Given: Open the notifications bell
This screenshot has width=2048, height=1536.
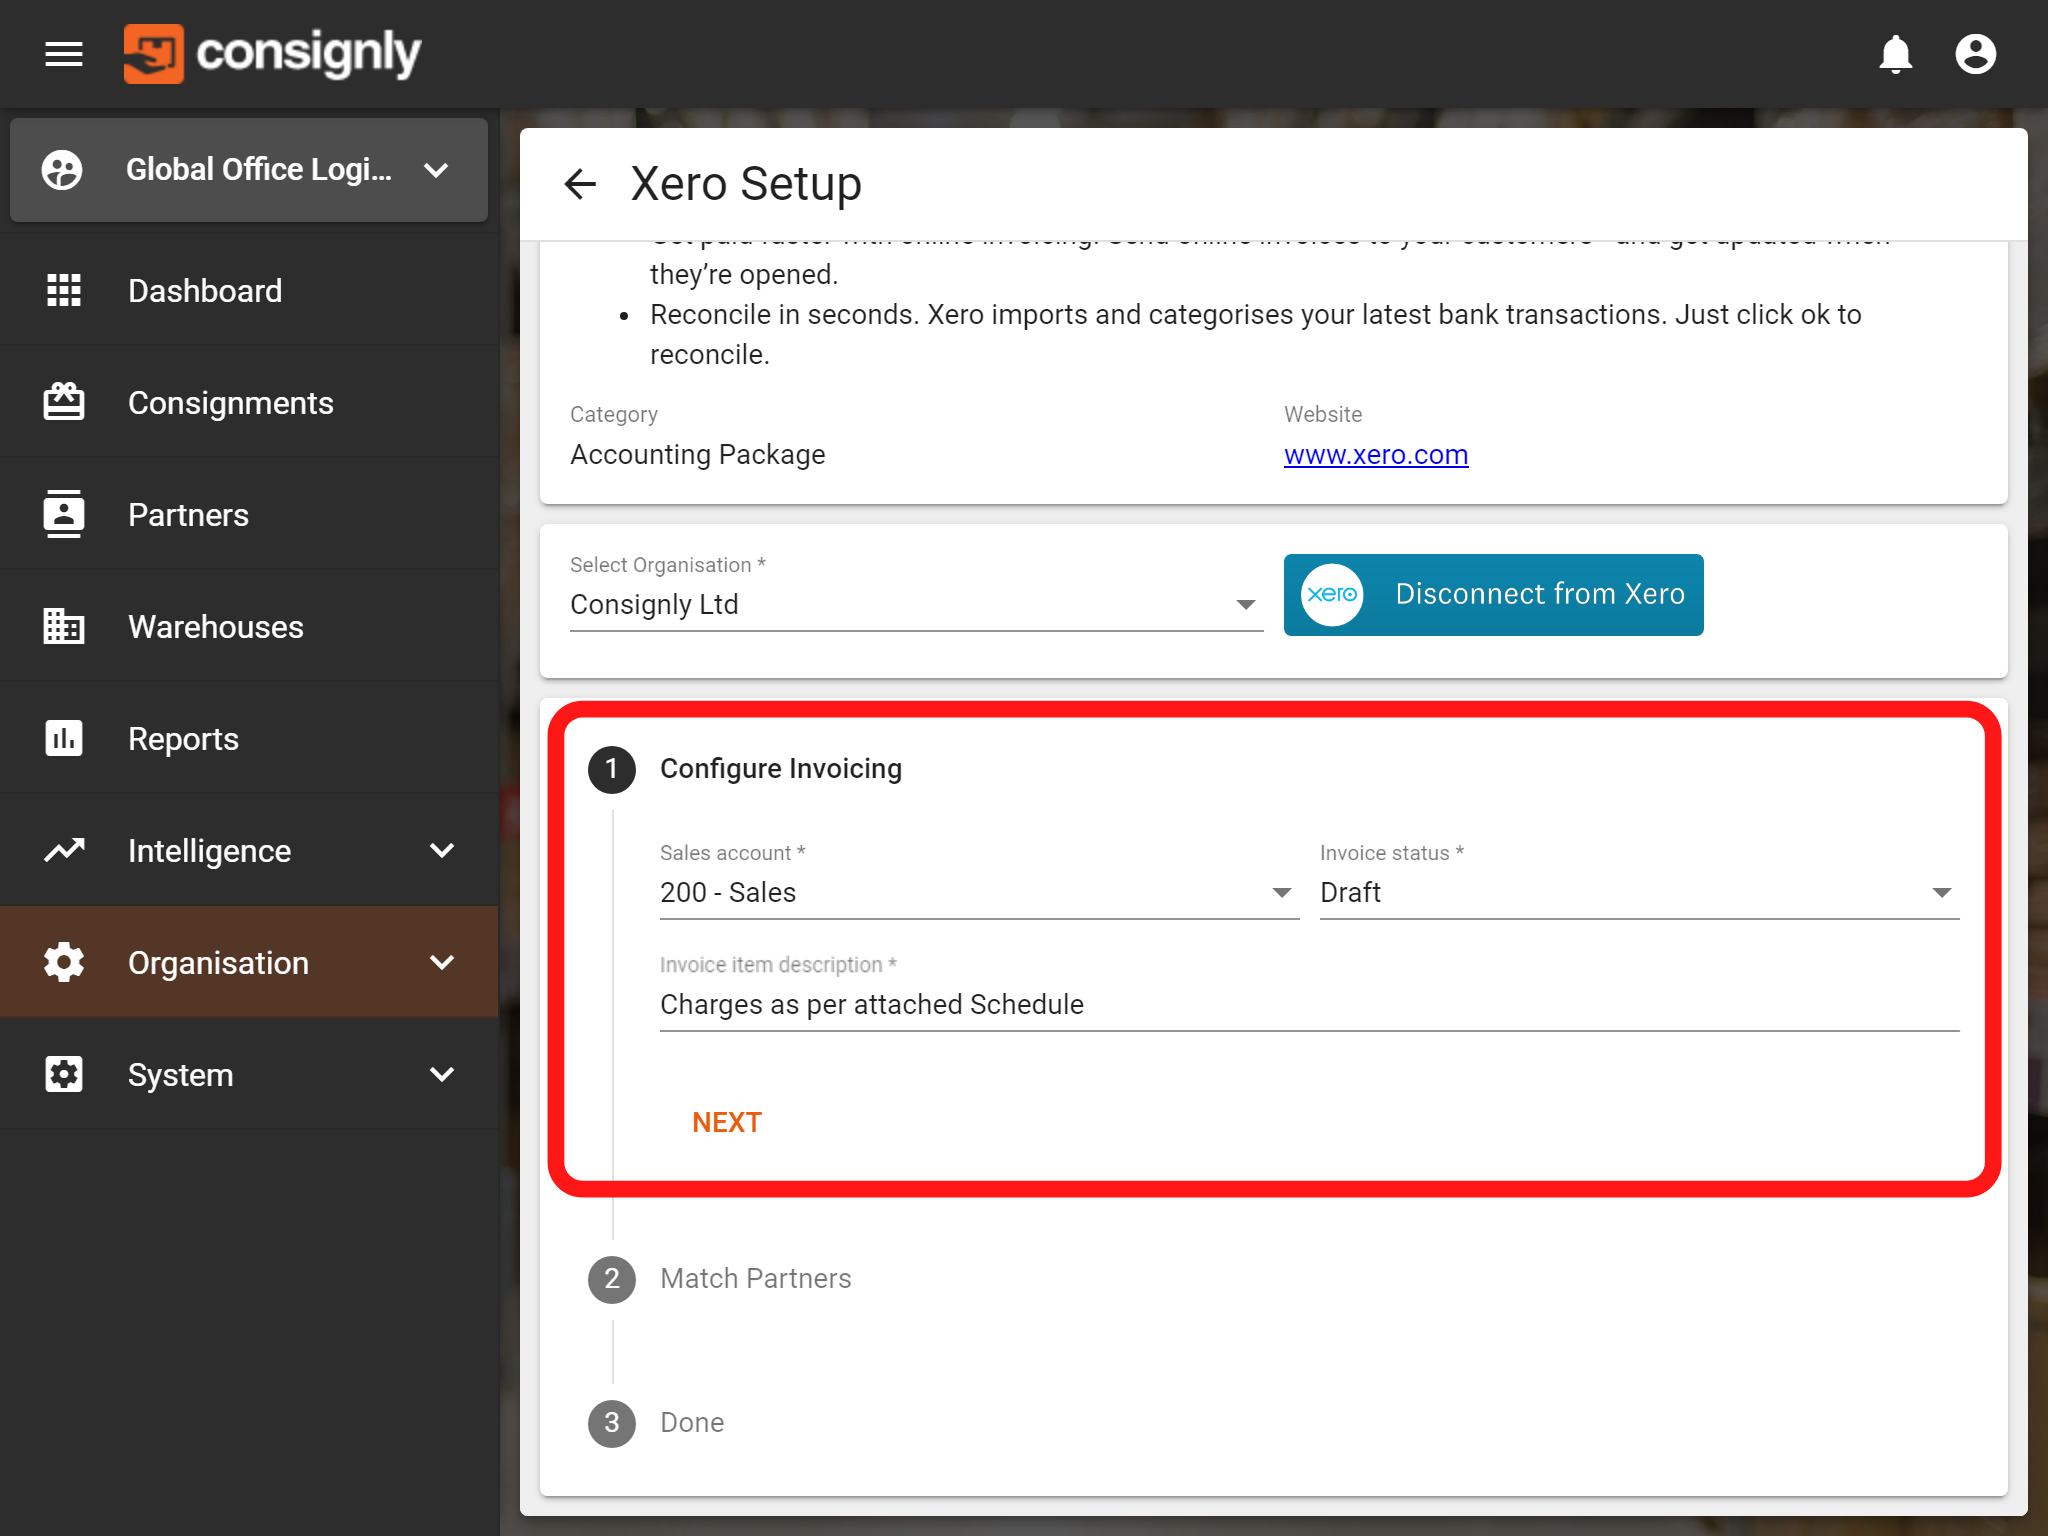Looking at the screenshot, I should click(1895, 54).
